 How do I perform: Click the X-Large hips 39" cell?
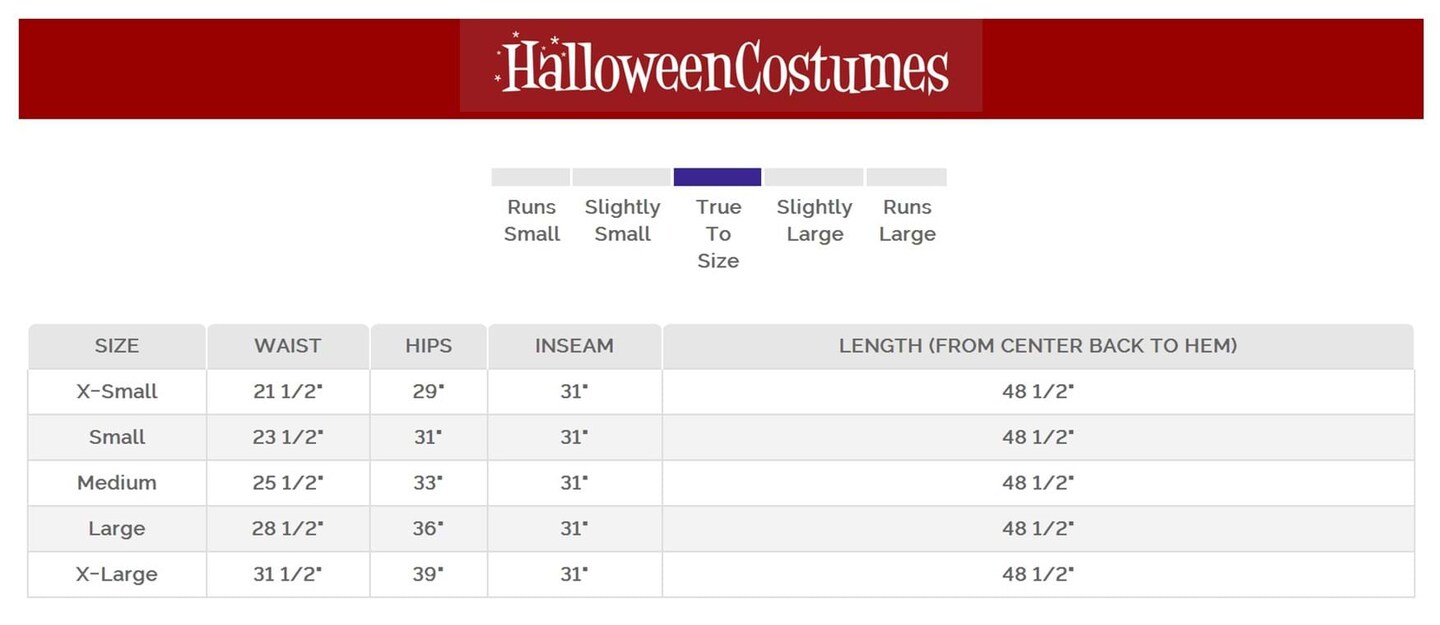428,575
